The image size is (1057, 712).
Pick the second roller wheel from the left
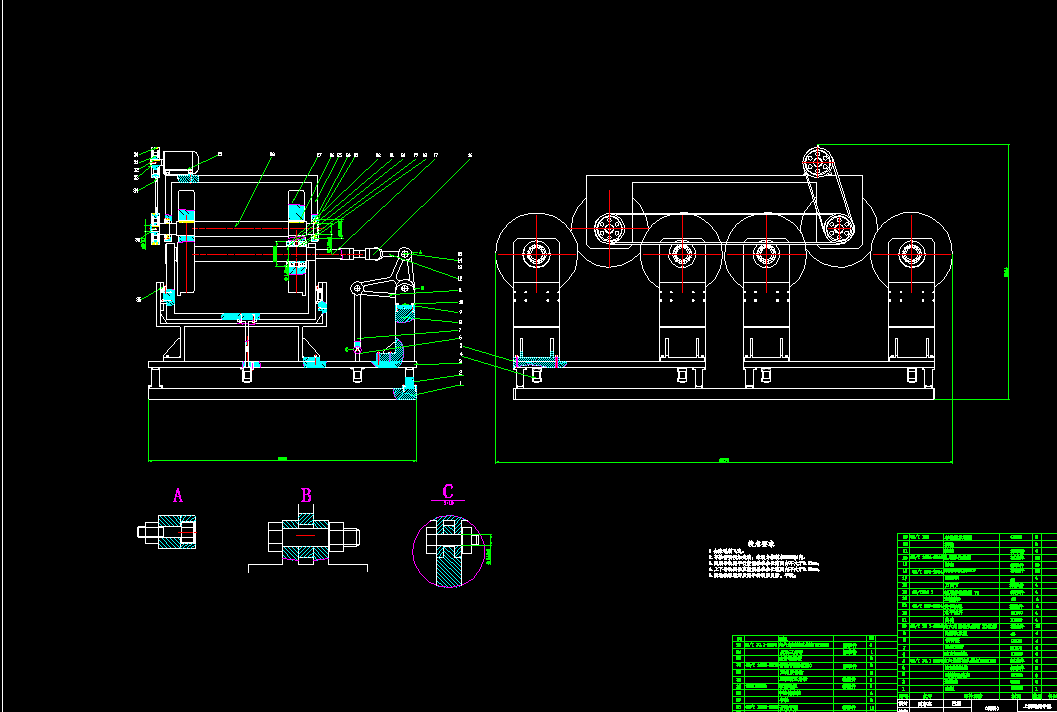pos(682,254)
